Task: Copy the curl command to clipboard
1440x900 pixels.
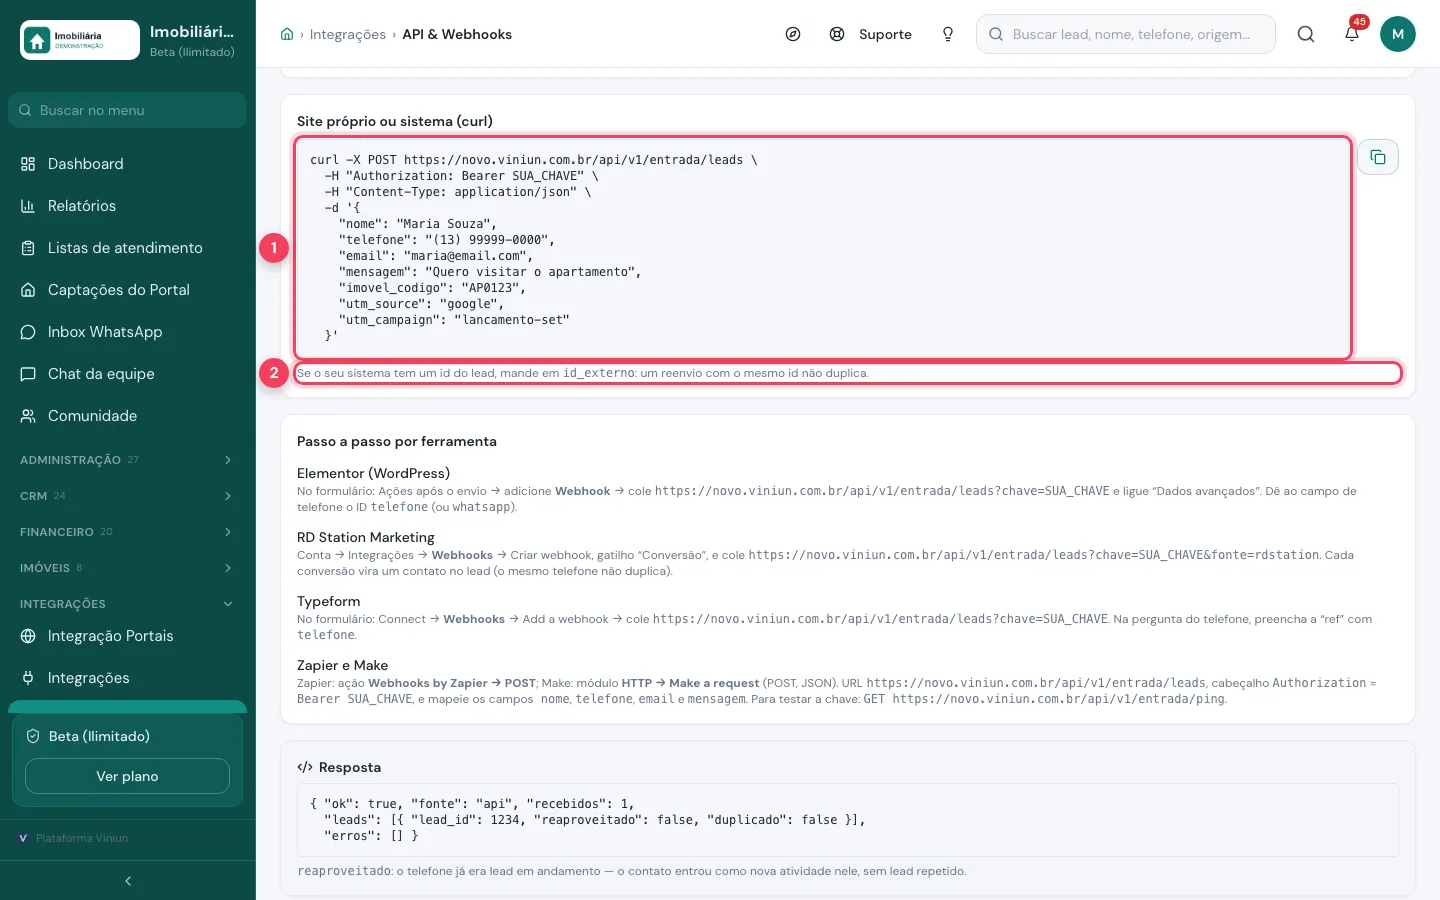Action: tap(1378, 157)
